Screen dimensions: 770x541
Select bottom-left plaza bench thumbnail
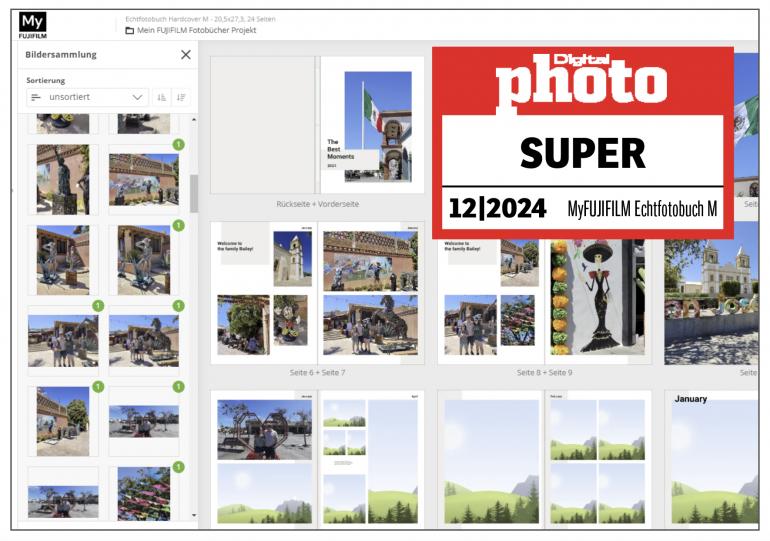point(63,502)
